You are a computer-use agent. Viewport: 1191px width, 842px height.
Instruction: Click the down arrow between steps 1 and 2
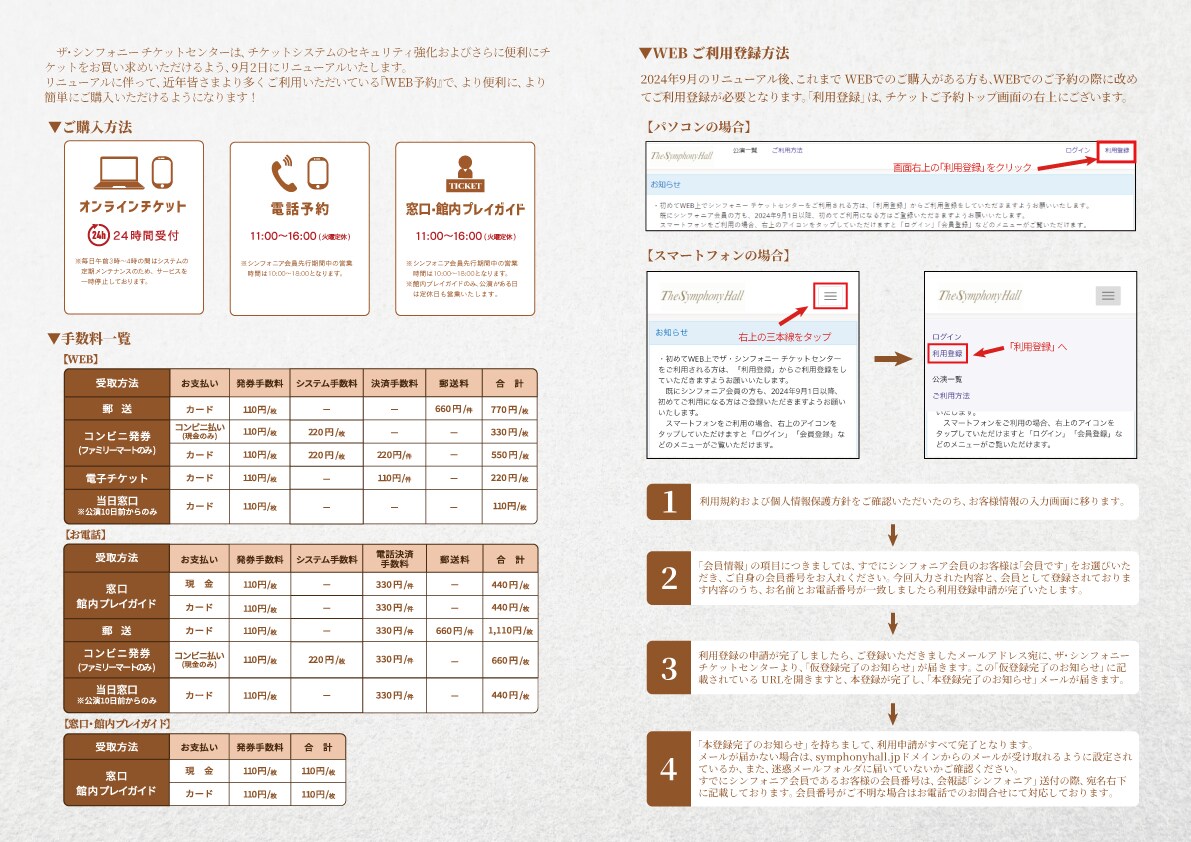[892, 535]
